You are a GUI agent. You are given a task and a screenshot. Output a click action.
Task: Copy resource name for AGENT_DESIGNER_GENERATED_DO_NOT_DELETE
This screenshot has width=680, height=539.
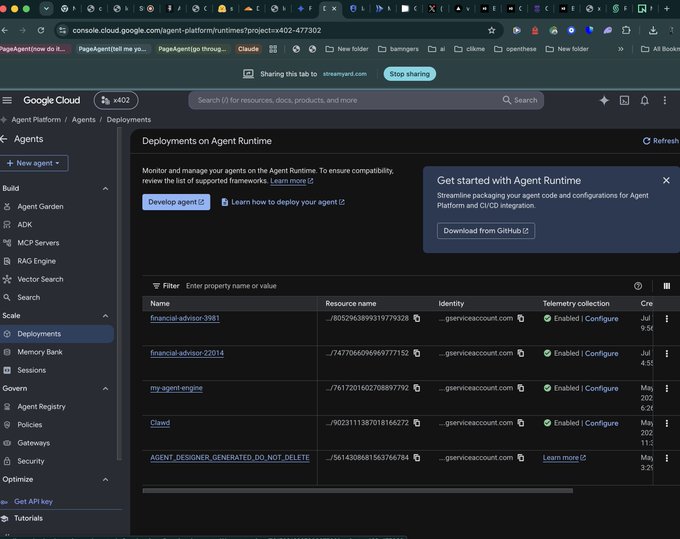[417, 457]
